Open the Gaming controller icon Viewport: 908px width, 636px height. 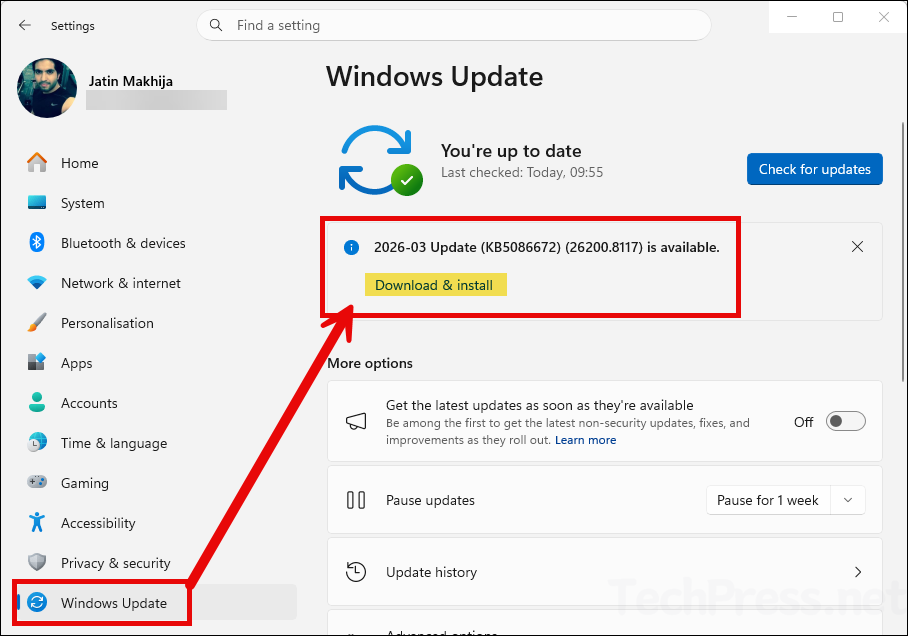(38, 483)
